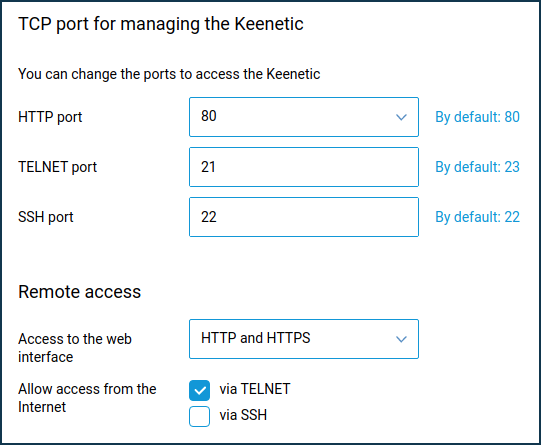The height and width of the screenshot is (445, 541).
Task: Uncheck the via TELNET checkbox
Action: click(x=199, y=390)
